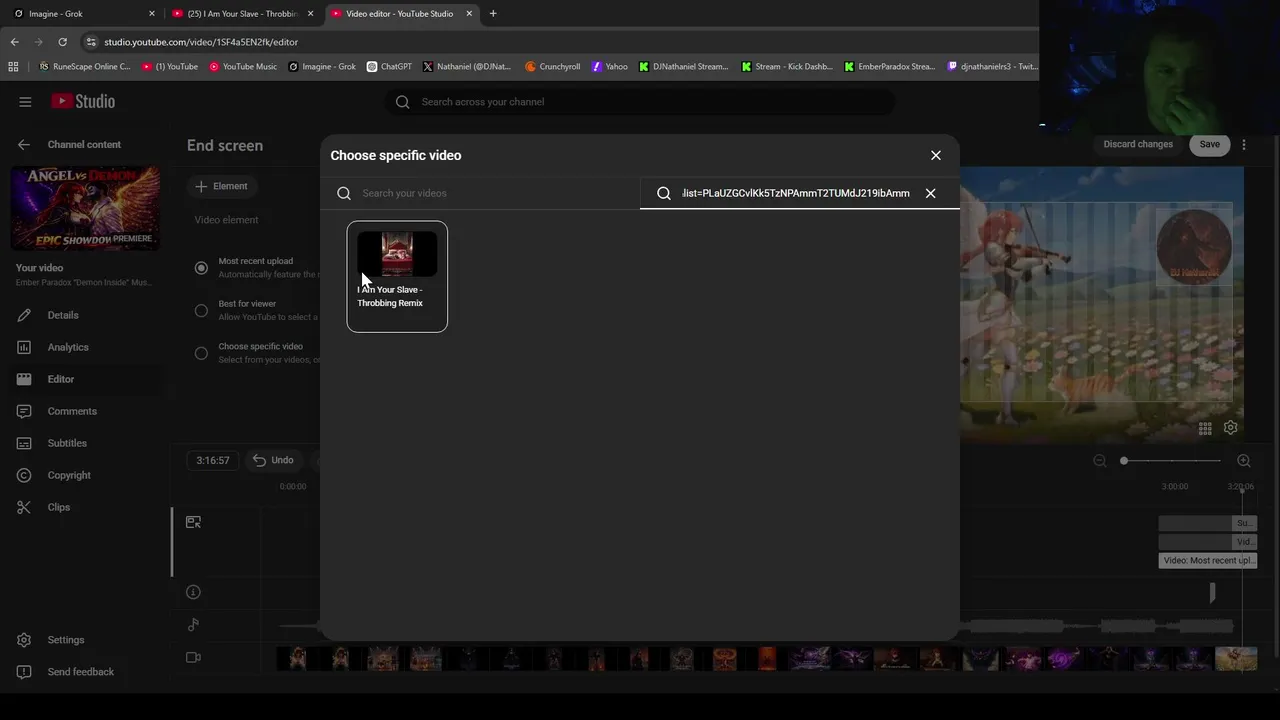This screenshot has width=1280, height=720.
Task: Open the three-dot options menu beside Save
Action: coord(1244,145)
